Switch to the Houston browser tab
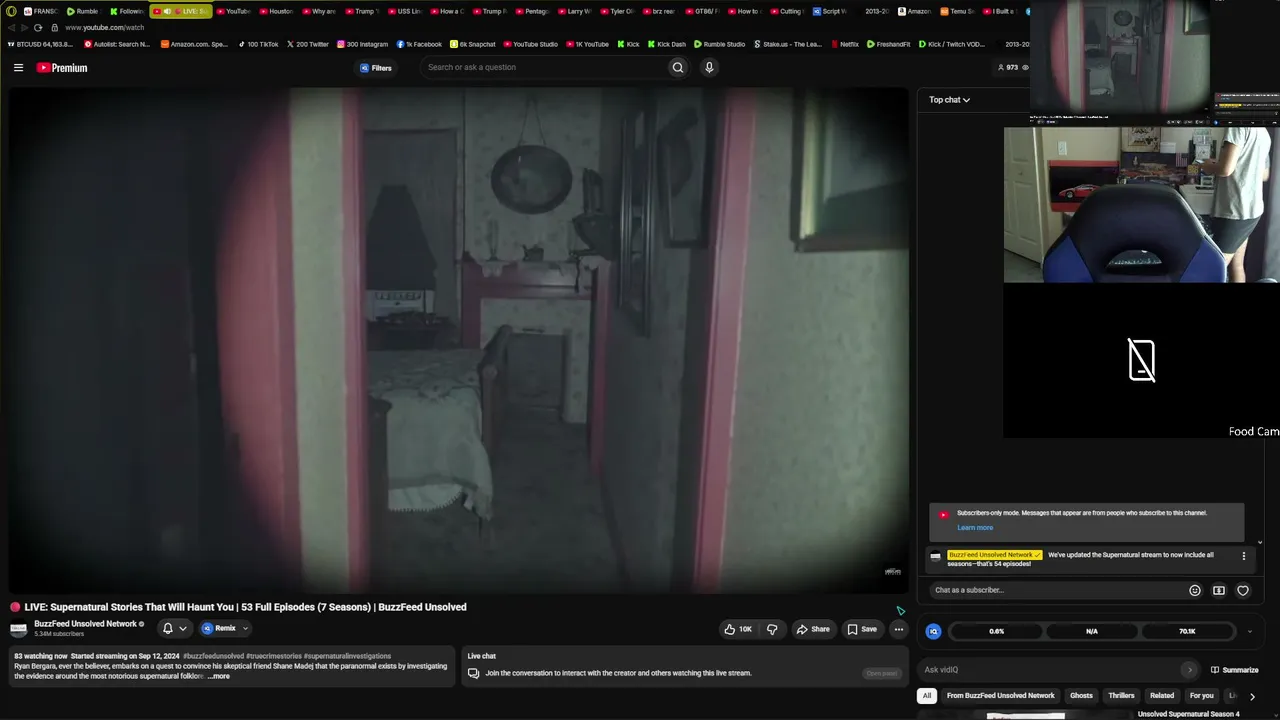Image resolution: width=1280 pixels, height=720 pixels. pyautogui.click(x=276, y=11)
